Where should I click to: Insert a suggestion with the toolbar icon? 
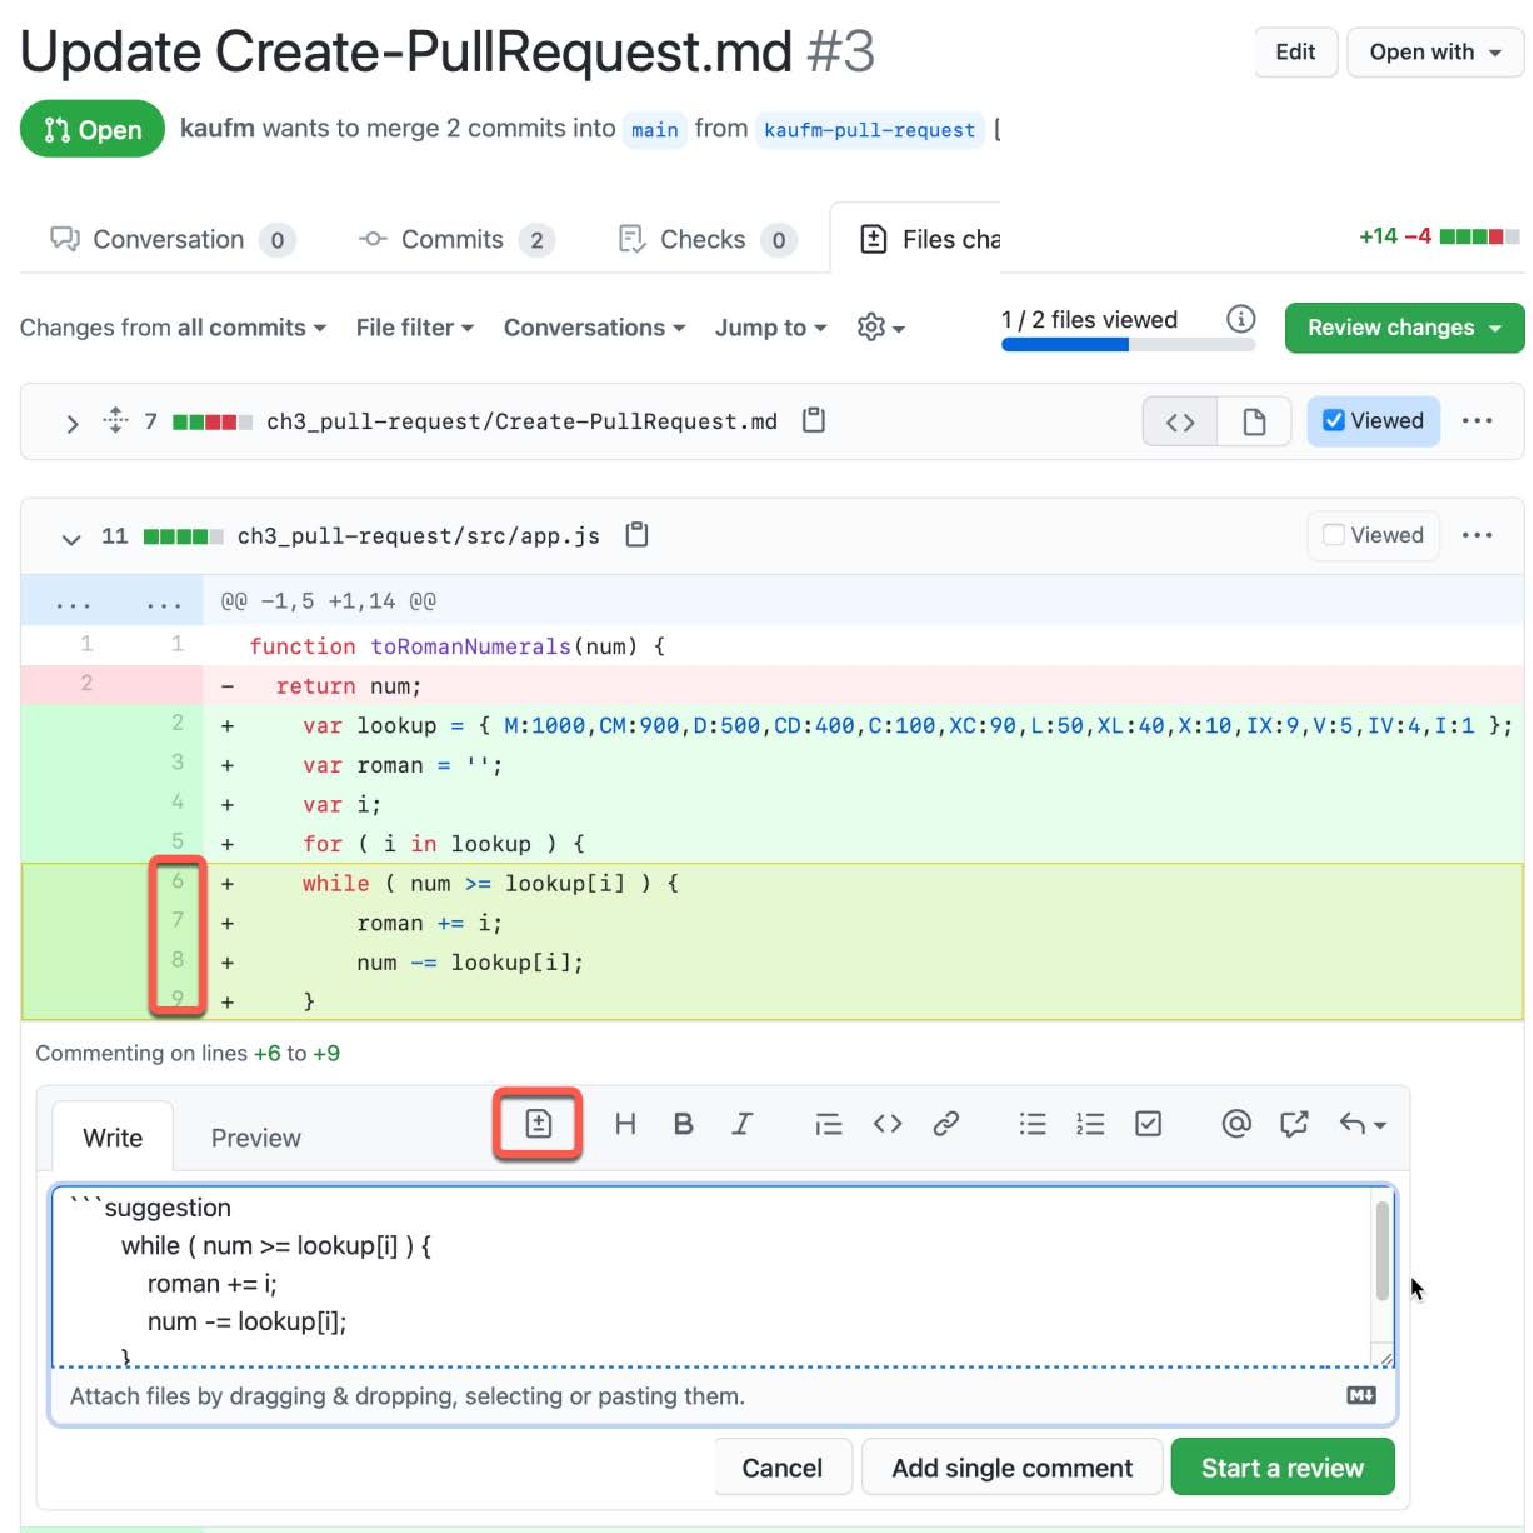[538, 1124]
